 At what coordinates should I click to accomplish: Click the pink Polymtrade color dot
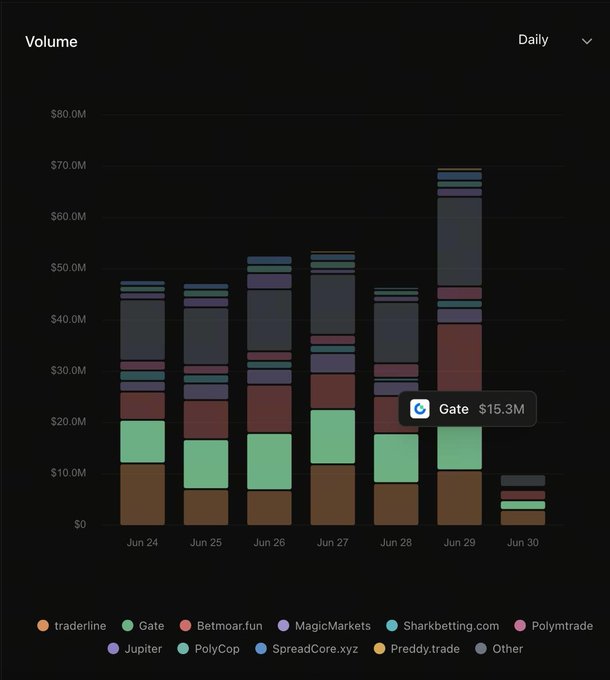click(520, 625)
